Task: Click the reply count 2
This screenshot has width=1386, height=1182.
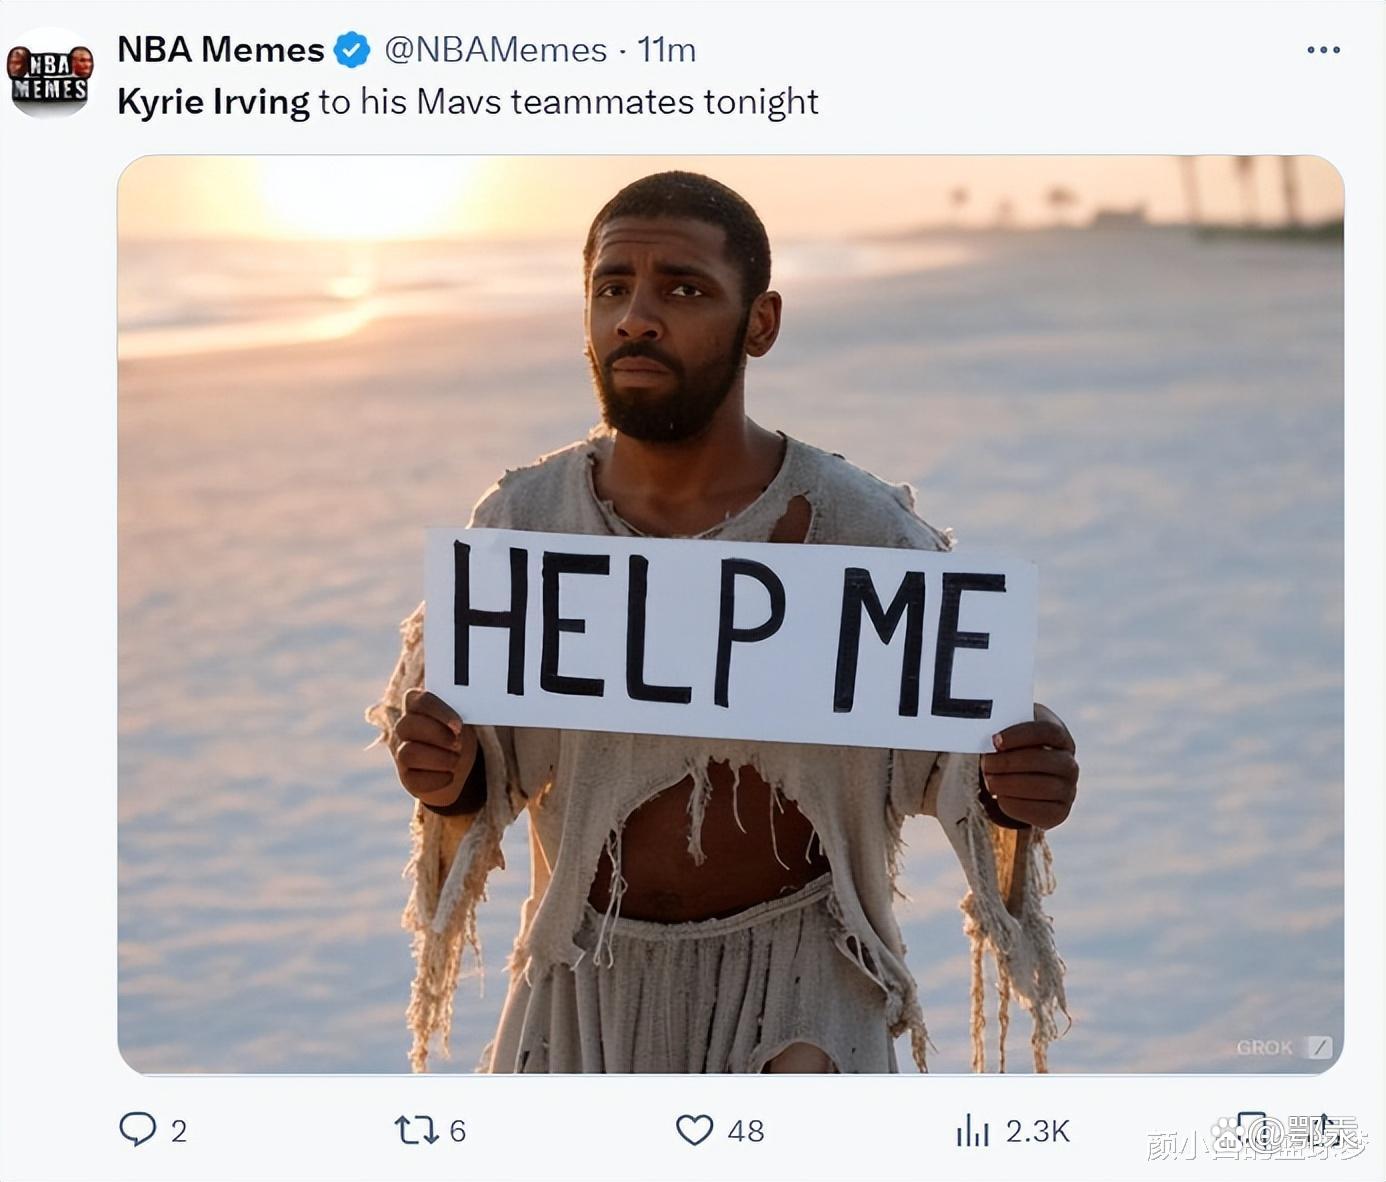Action: pyautogui.click(x=179, y=1131)
